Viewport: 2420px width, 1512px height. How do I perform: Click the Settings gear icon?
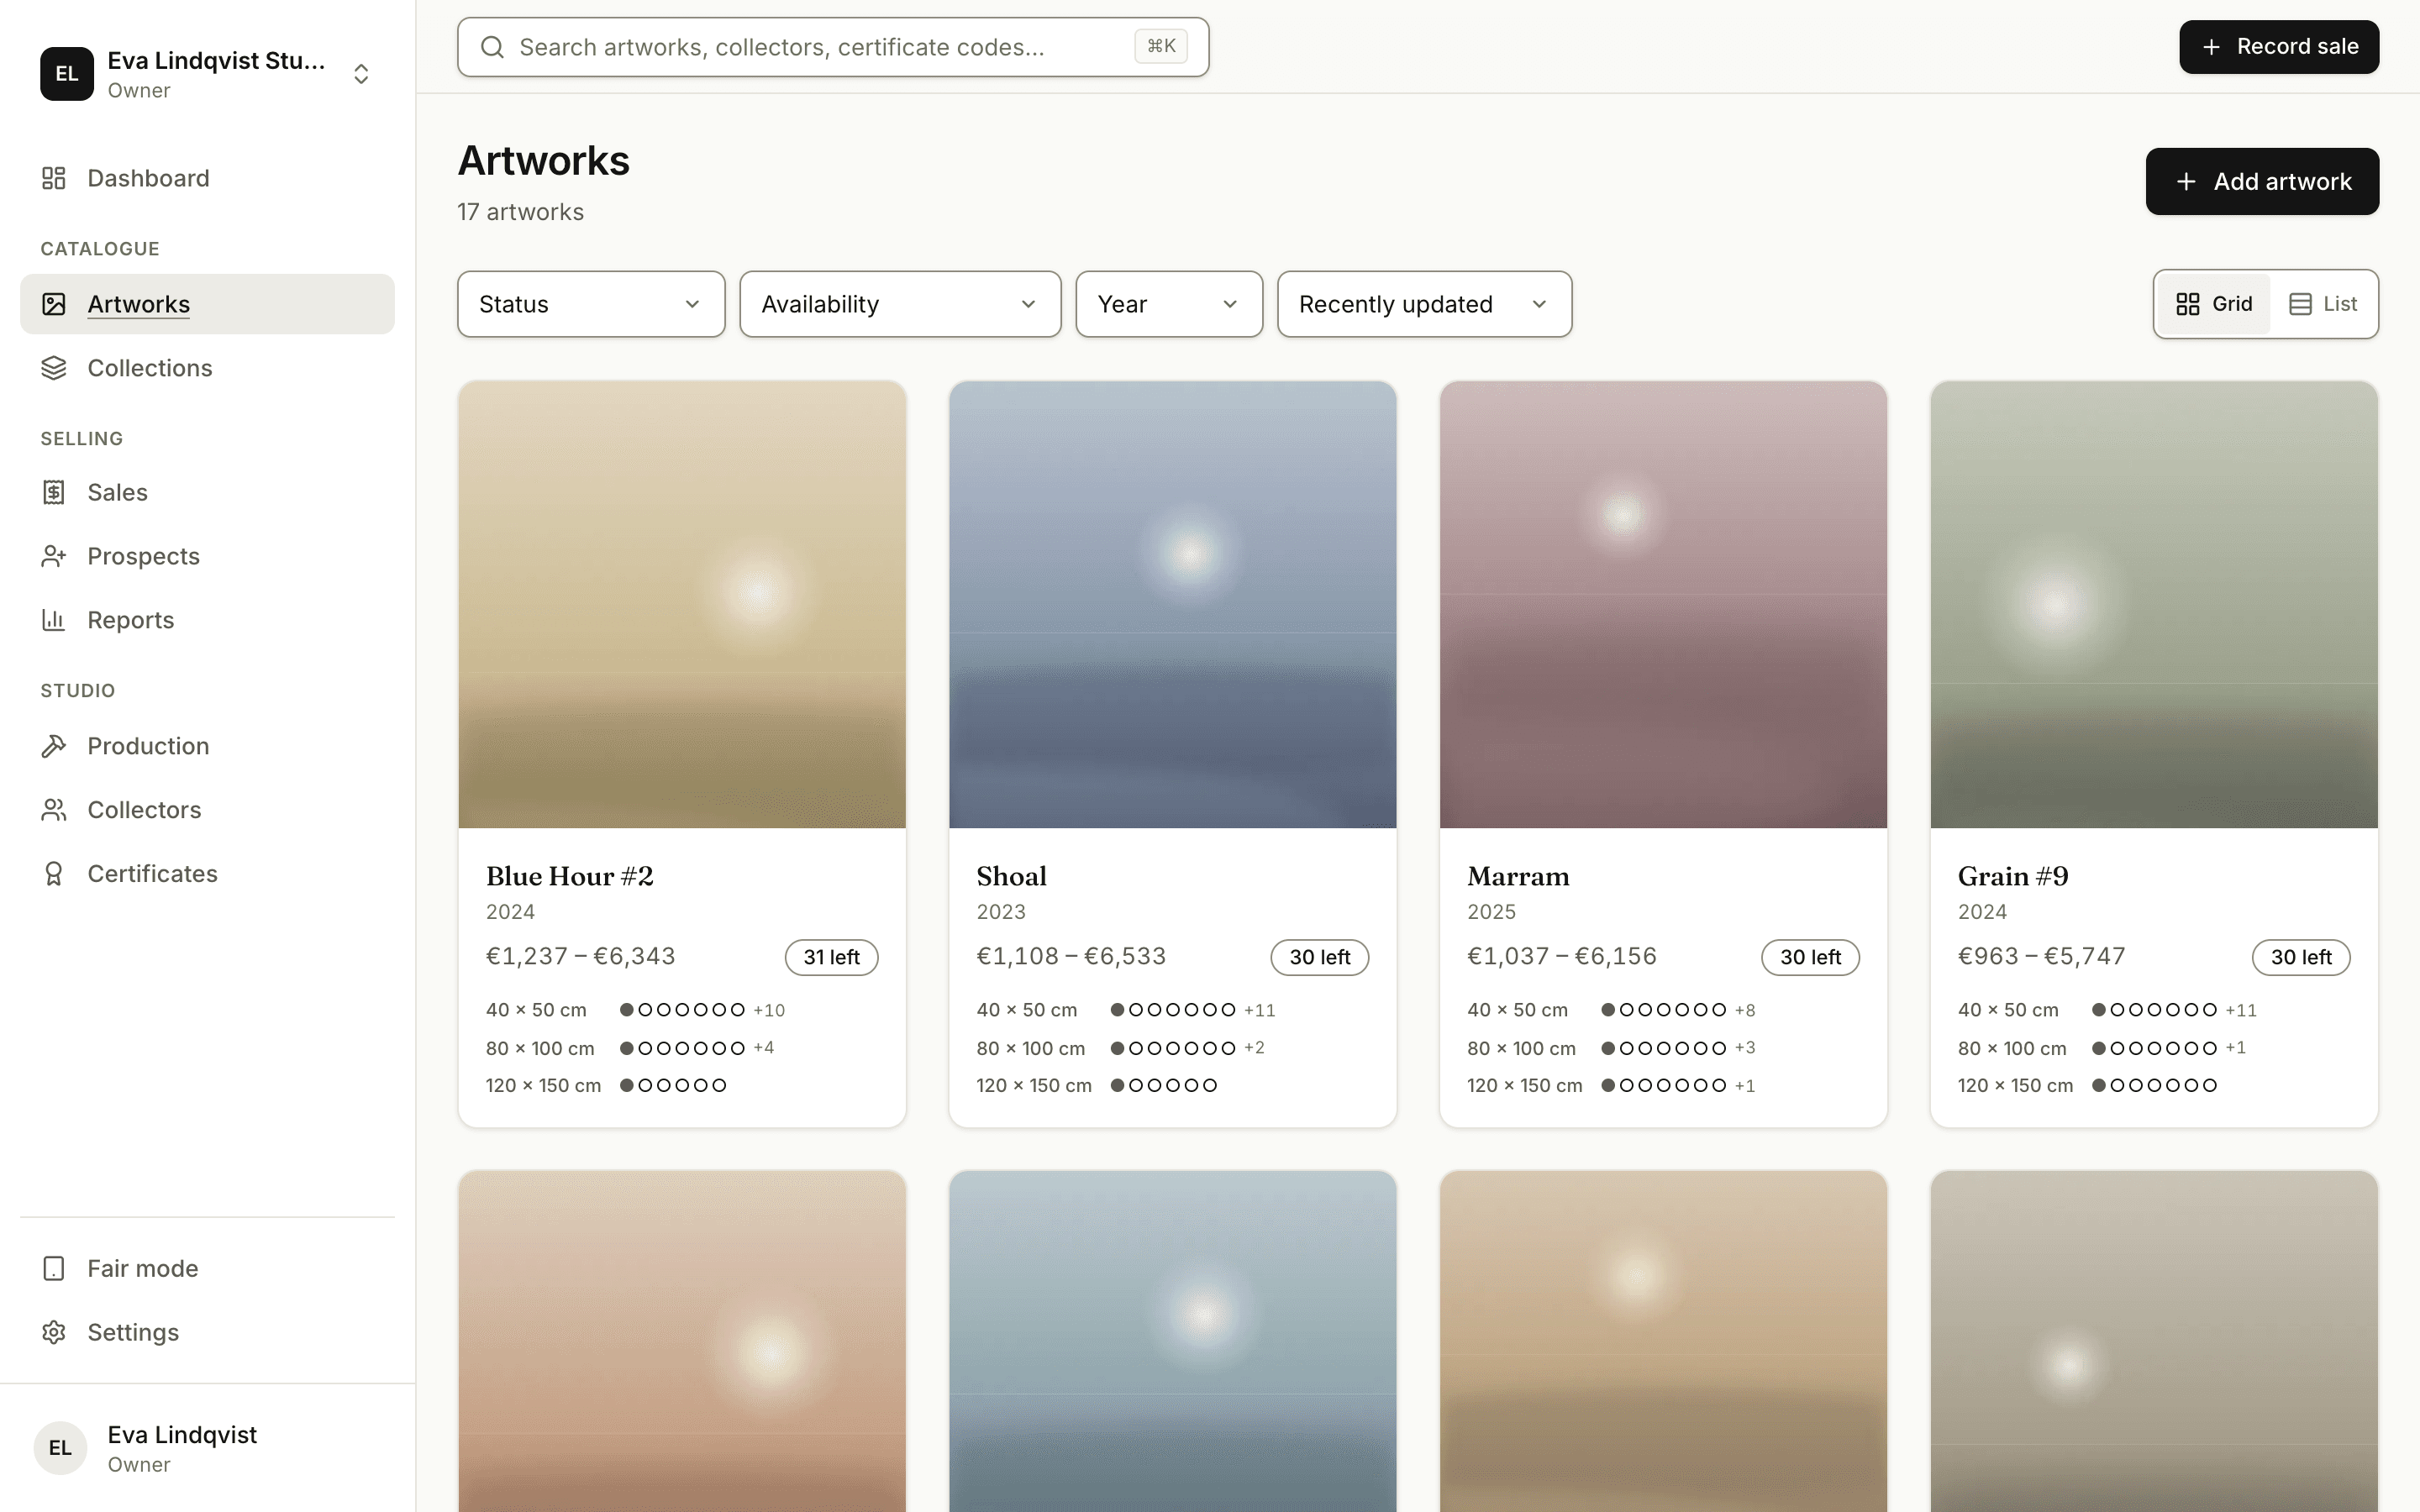(54, 1332)
